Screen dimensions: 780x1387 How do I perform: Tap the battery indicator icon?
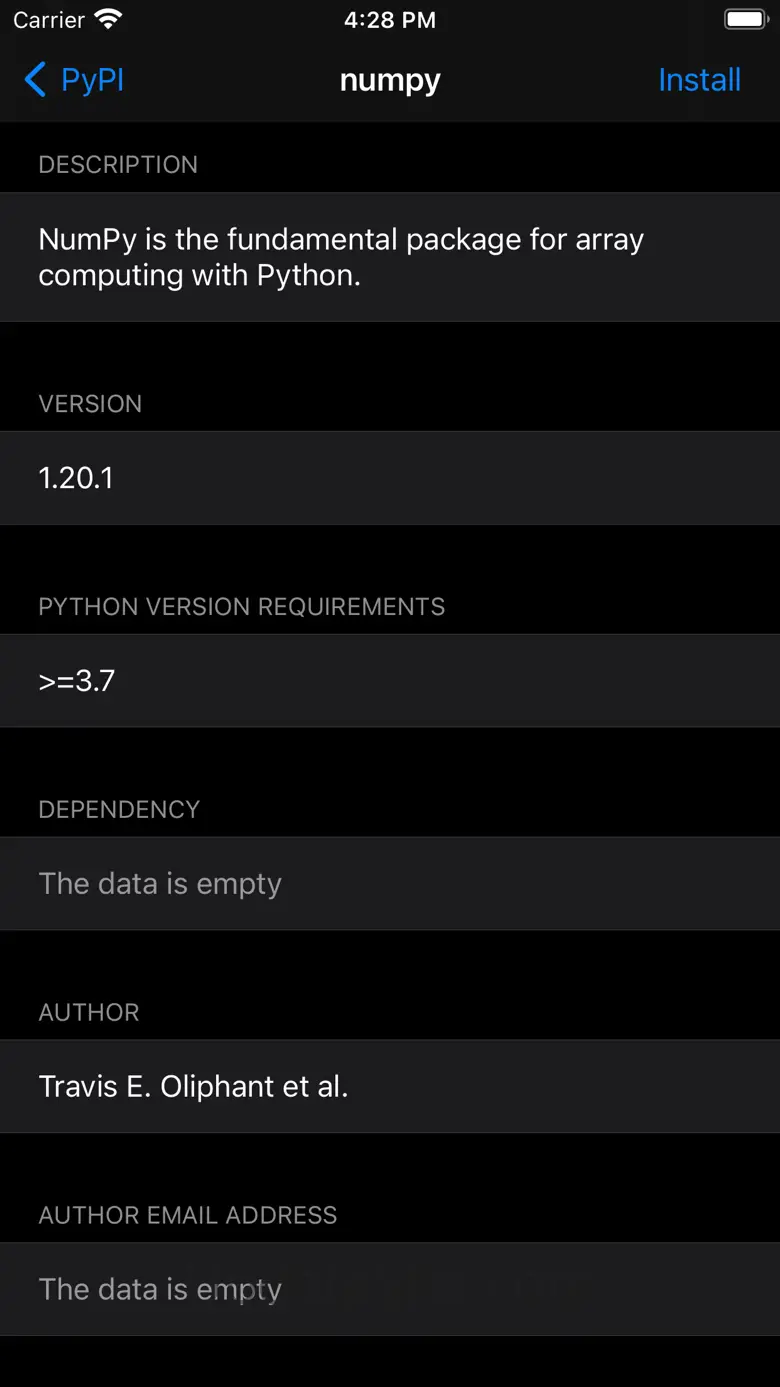[745, 20]
